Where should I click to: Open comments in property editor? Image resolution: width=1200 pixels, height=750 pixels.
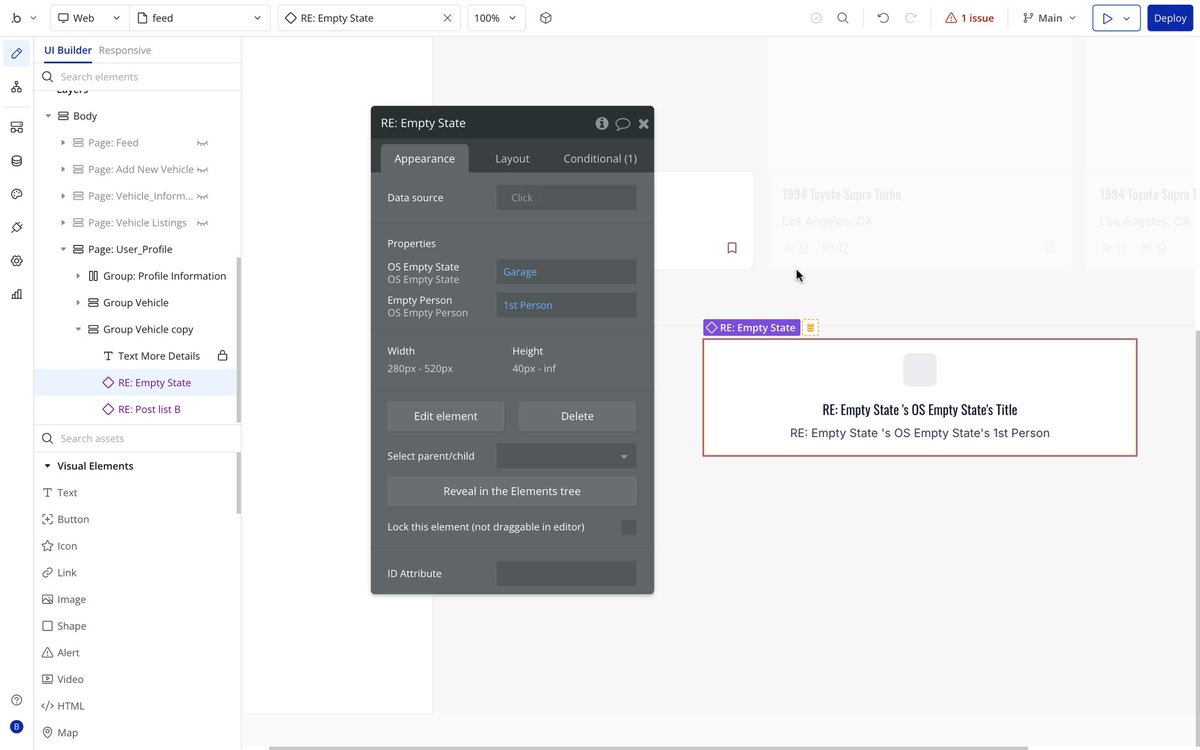click(x=622, y=123)
